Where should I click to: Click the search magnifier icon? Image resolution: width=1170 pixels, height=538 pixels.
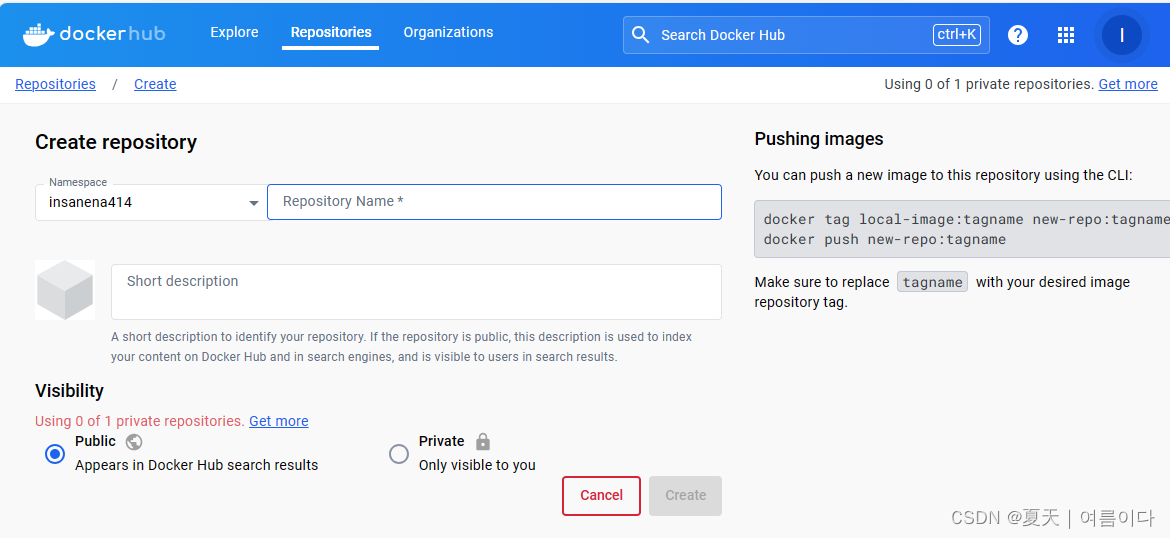pos(641,35)
